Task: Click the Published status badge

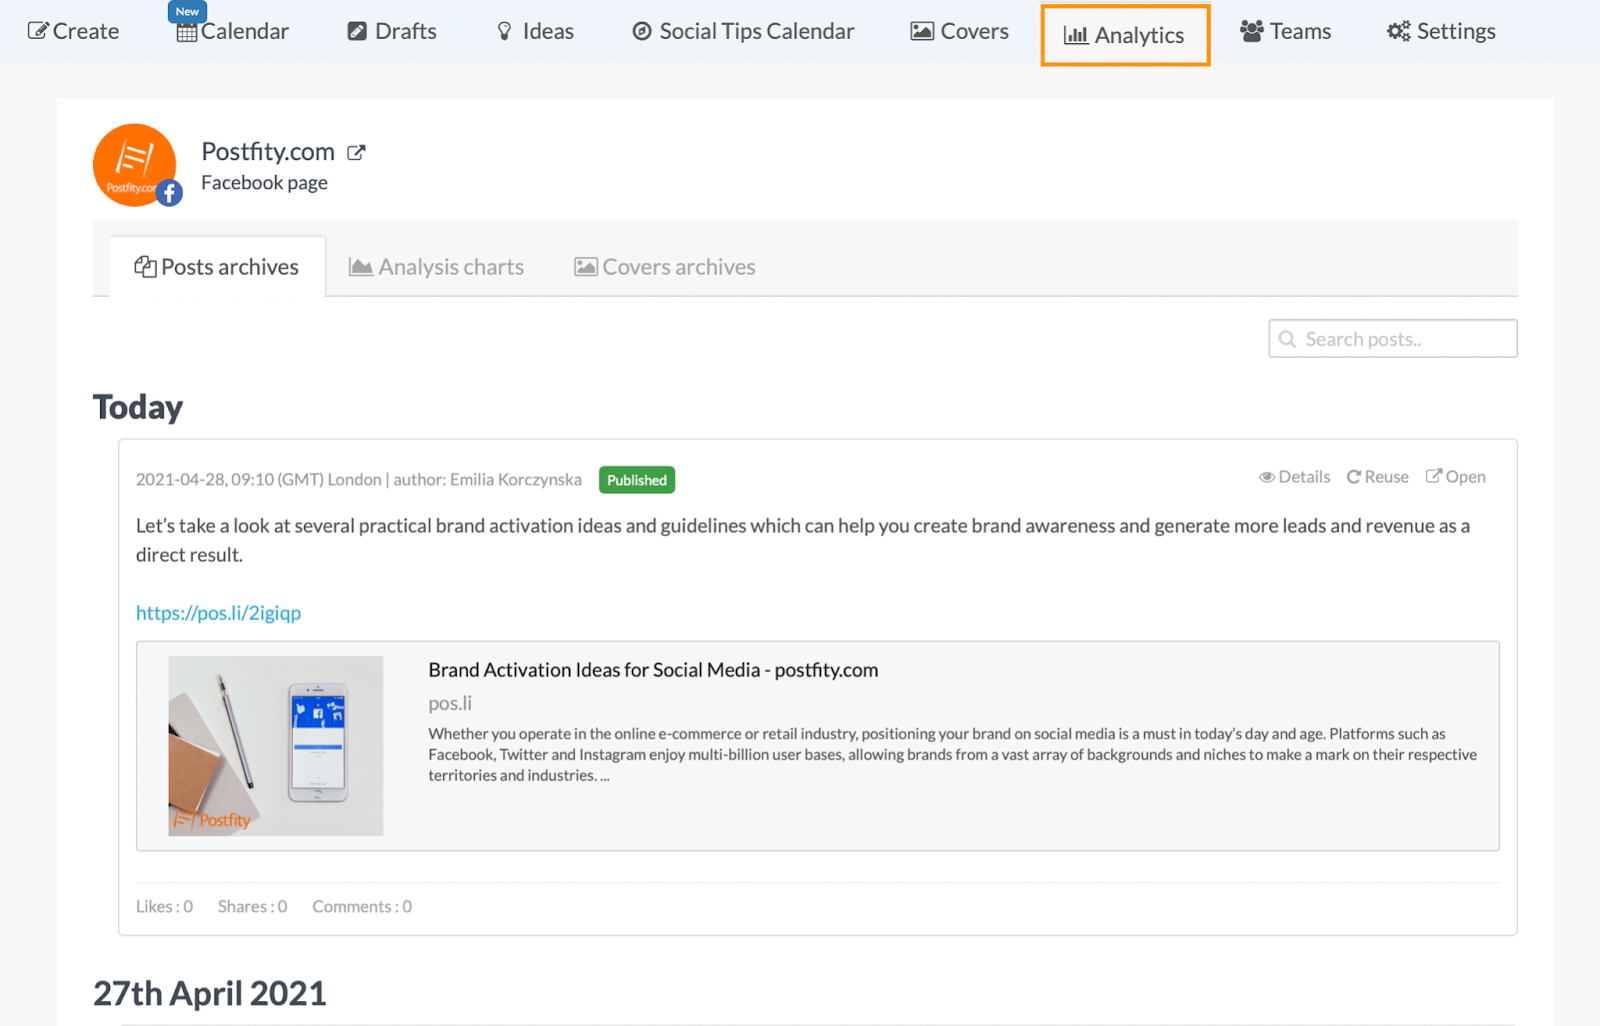Action: 637,480
